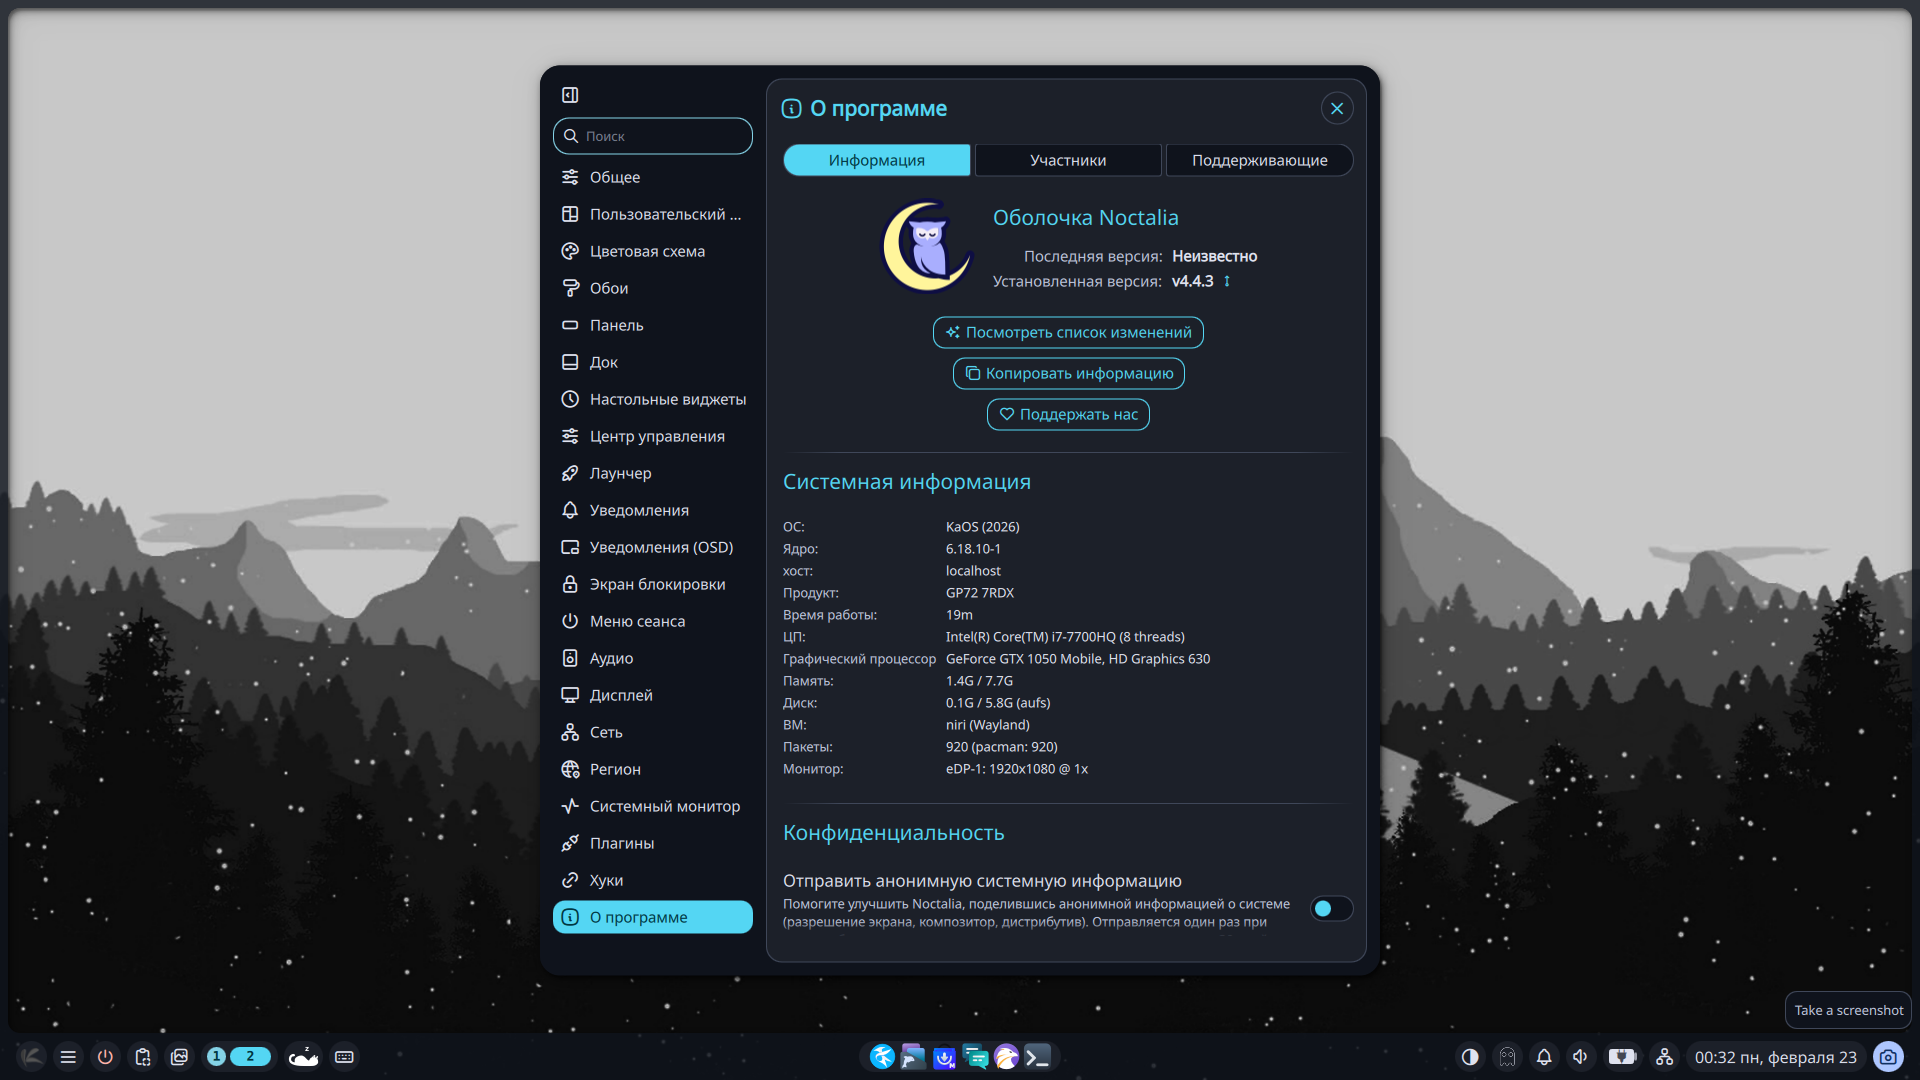This screenshot has height=1080, width=1920.
Task: Click Посмотреть список изменений button
Action: pos(1068,333)
